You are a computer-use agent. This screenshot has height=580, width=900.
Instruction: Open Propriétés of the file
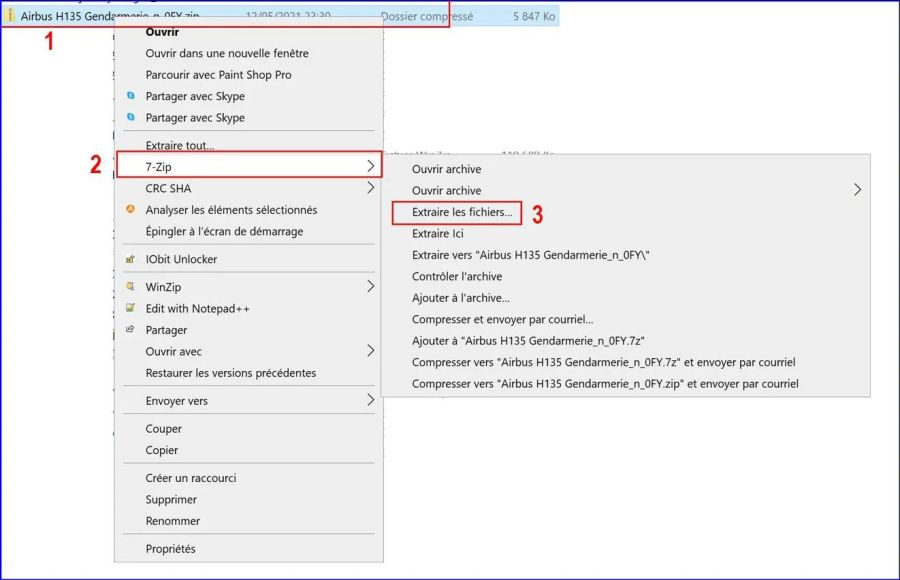click(x=170, y=549)
